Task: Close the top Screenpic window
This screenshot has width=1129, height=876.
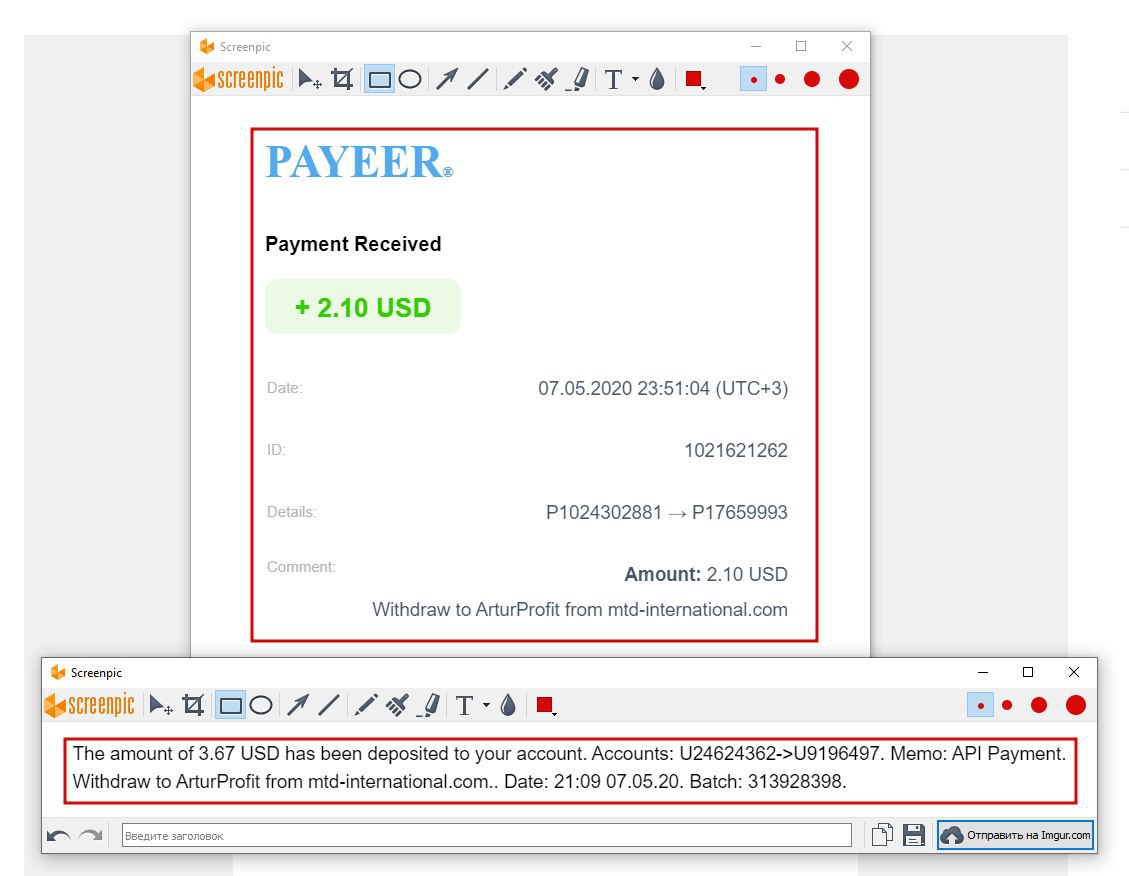Action: (x=847, y=46)
